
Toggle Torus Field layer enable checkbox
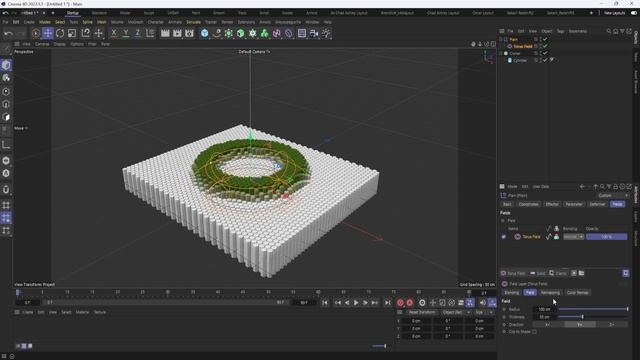click(x=504, y=237)
